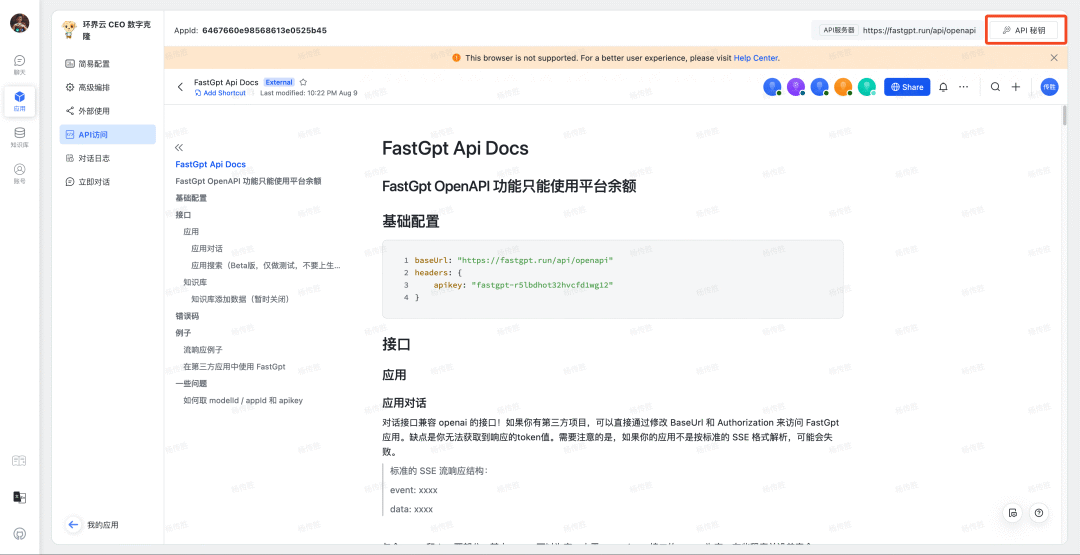Image resolution: width=1080 pixels, height=555 pixels.
Task: Select the API访问 menu item
Action: pos(107,134)
